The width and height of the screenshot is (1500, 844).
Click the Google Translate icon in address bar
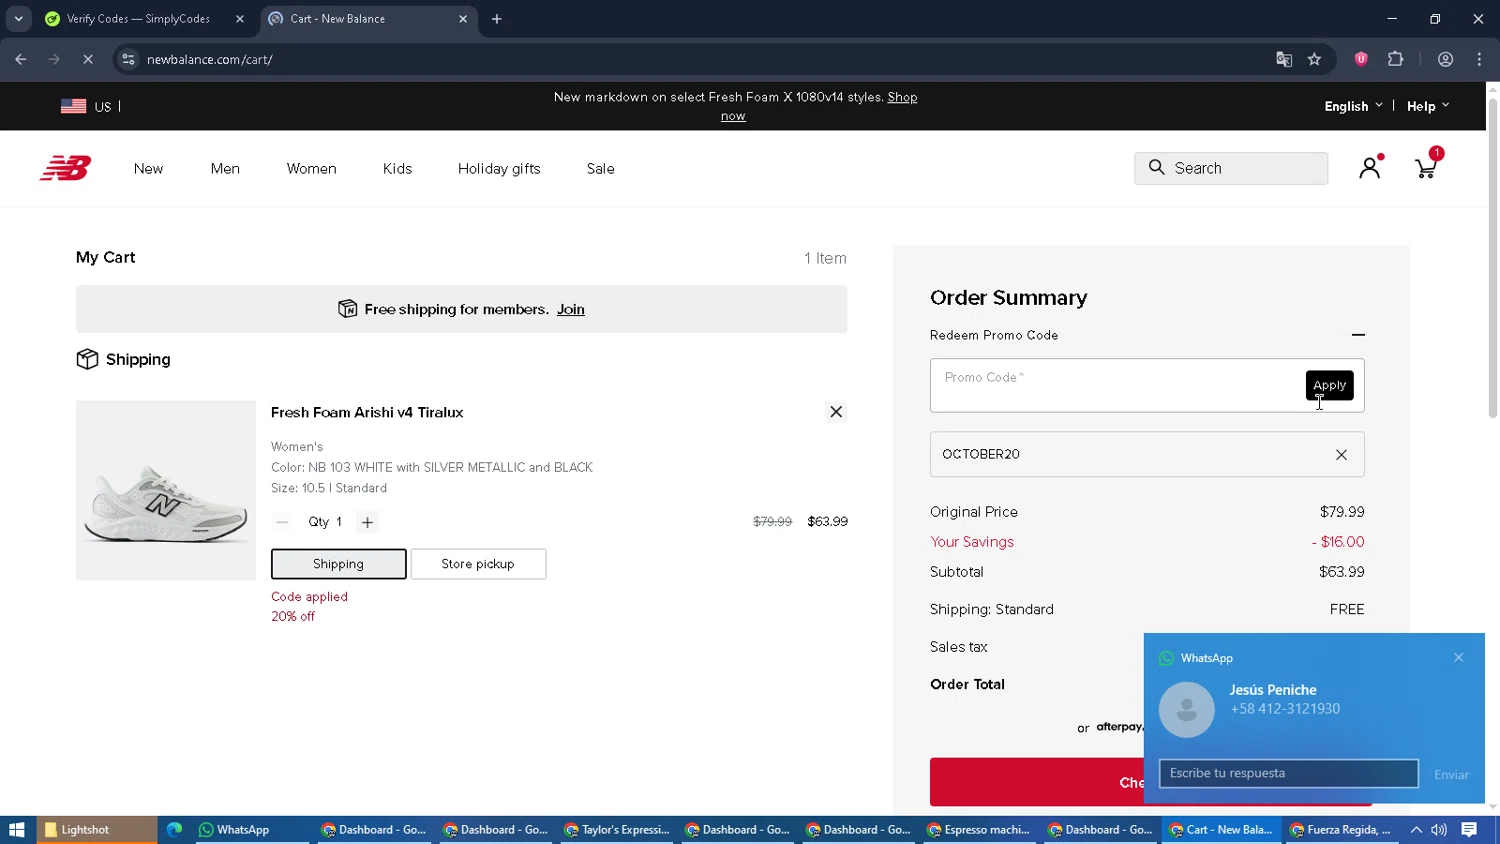click(1284, 60)
